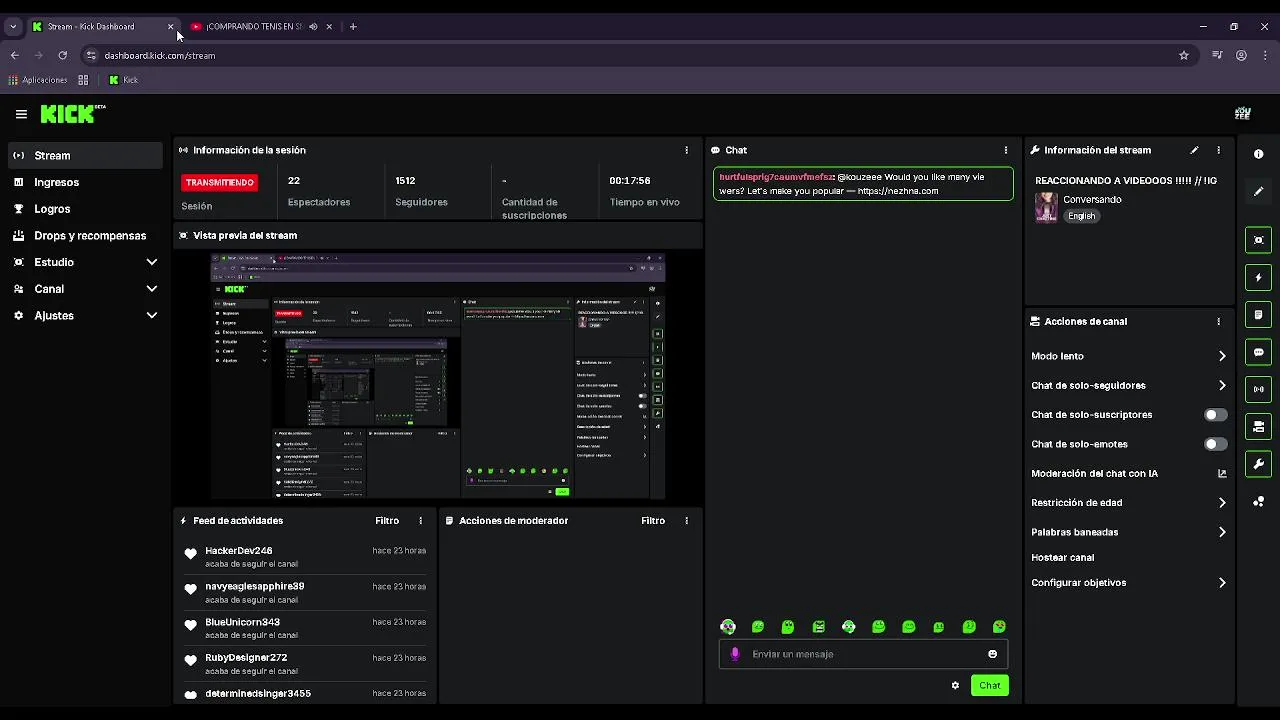This screenshot has width=1280, height=720.
Task: Open Chat de solo-seguidores options arrow
Action: (x=1221, y=385)
